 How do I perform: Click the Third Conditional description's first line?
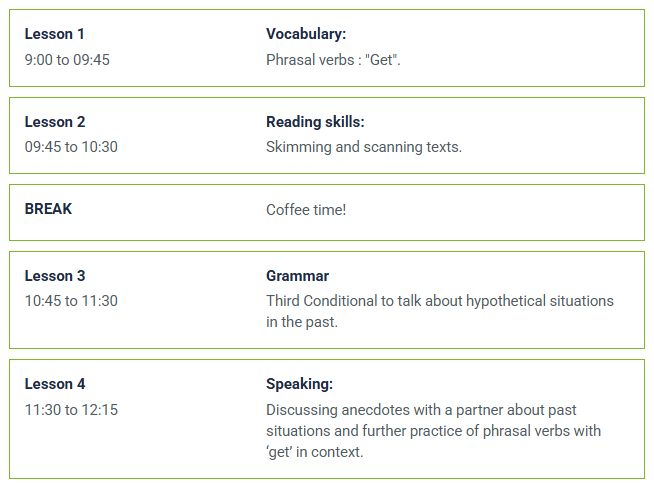coord(440,301)
